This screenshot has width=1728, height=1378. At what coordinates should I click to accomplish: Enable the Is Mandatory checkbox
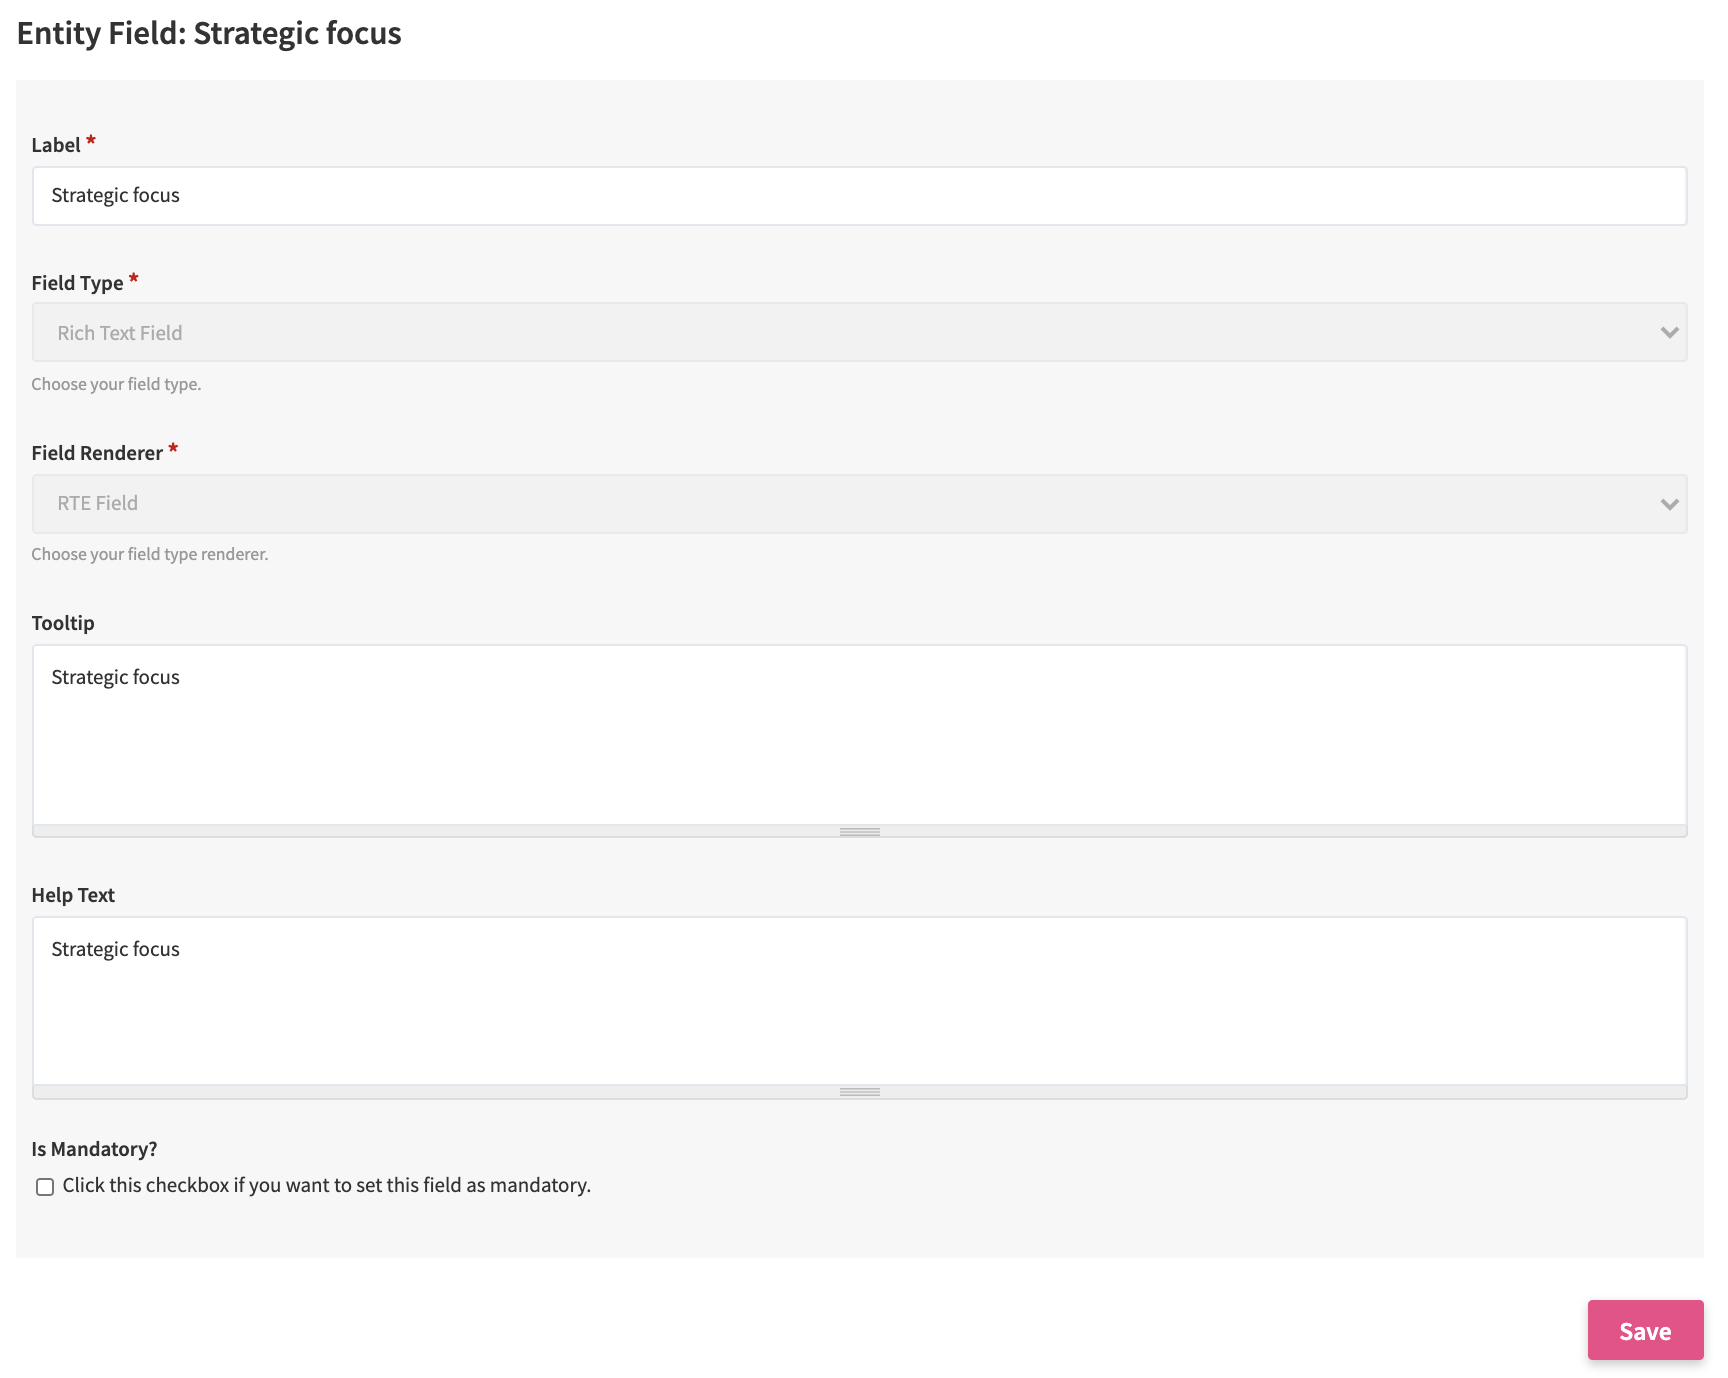coord(45,1187)
